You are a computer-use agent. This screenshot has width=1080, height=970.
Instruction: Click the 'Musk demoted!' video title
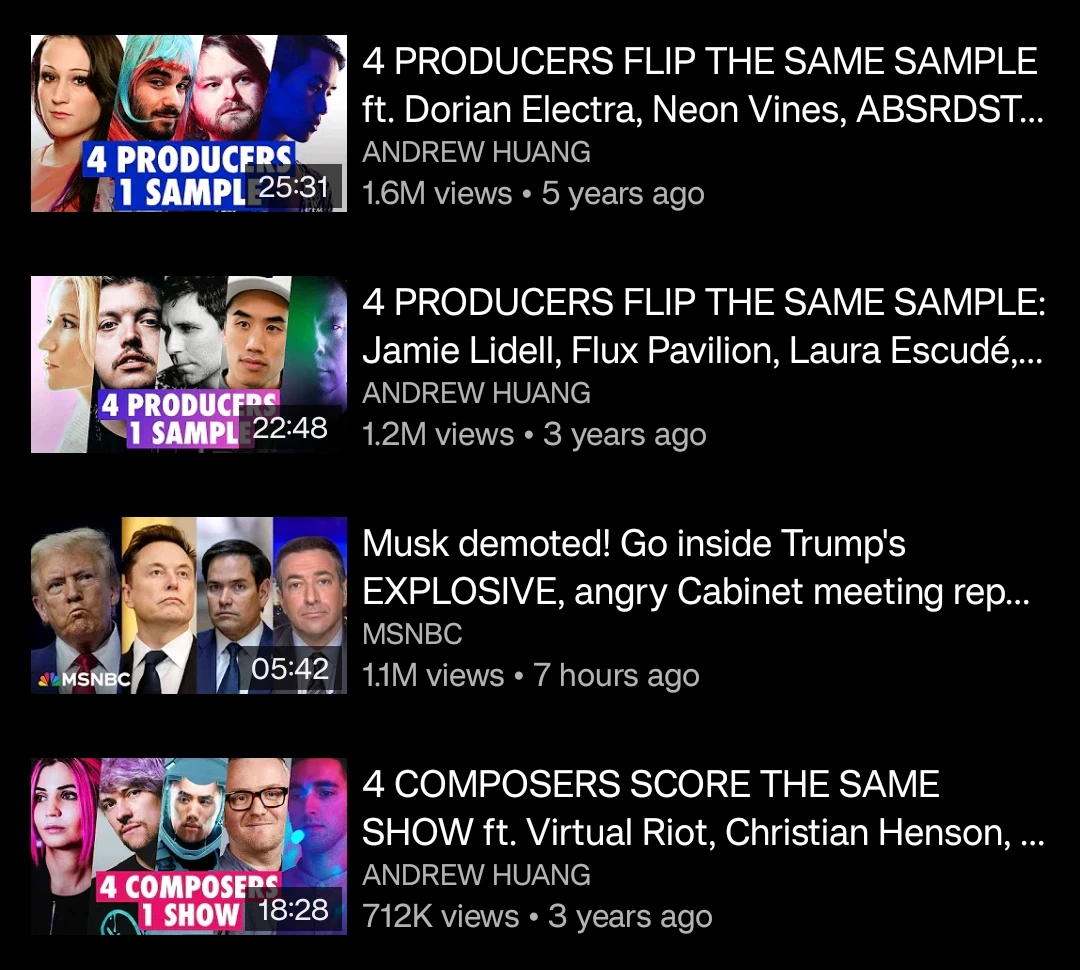(696, 568)
